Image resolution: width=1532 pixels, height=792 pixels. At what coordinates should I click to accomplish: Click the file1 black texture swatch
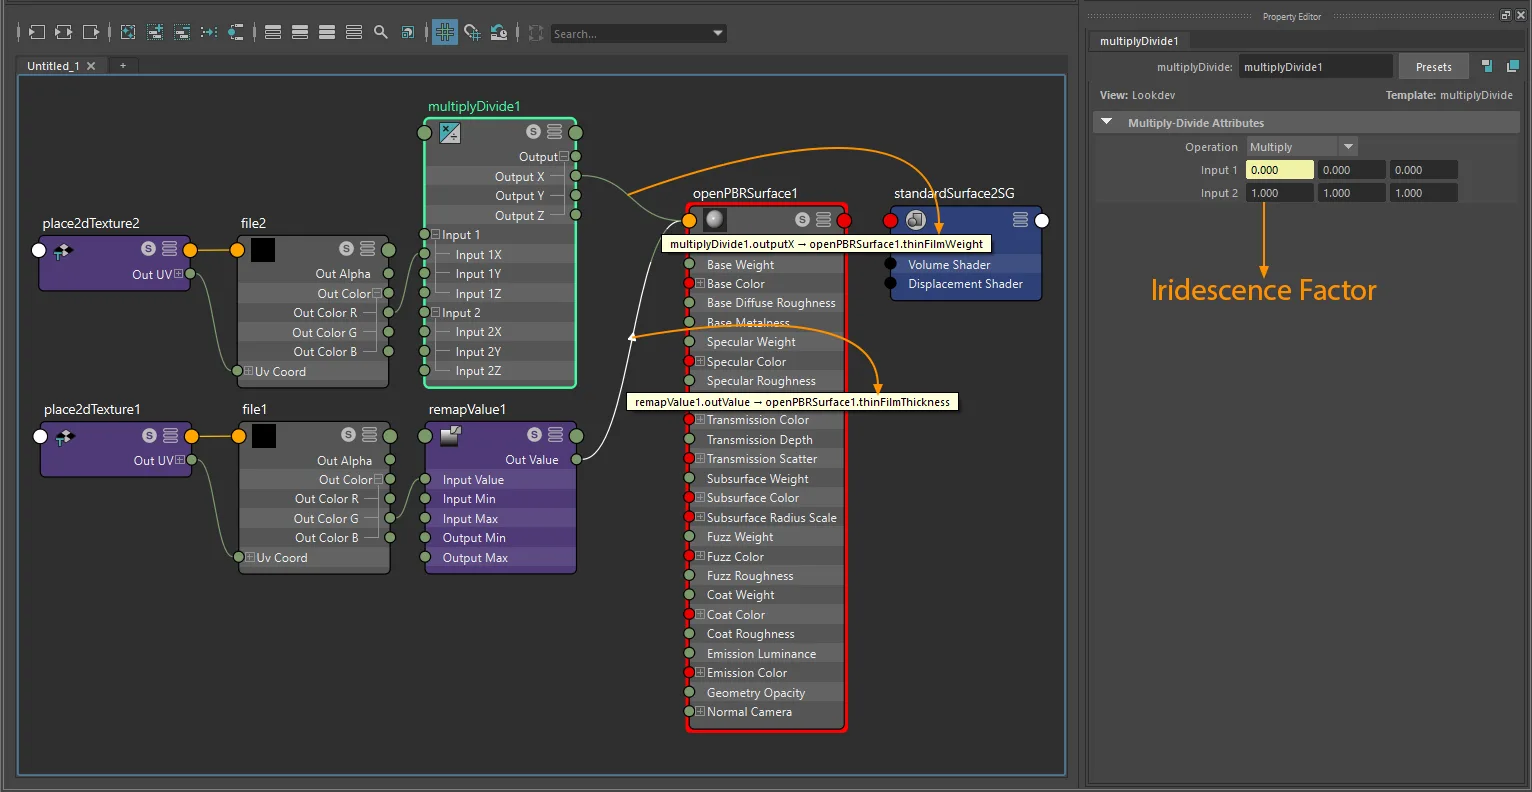264,436
